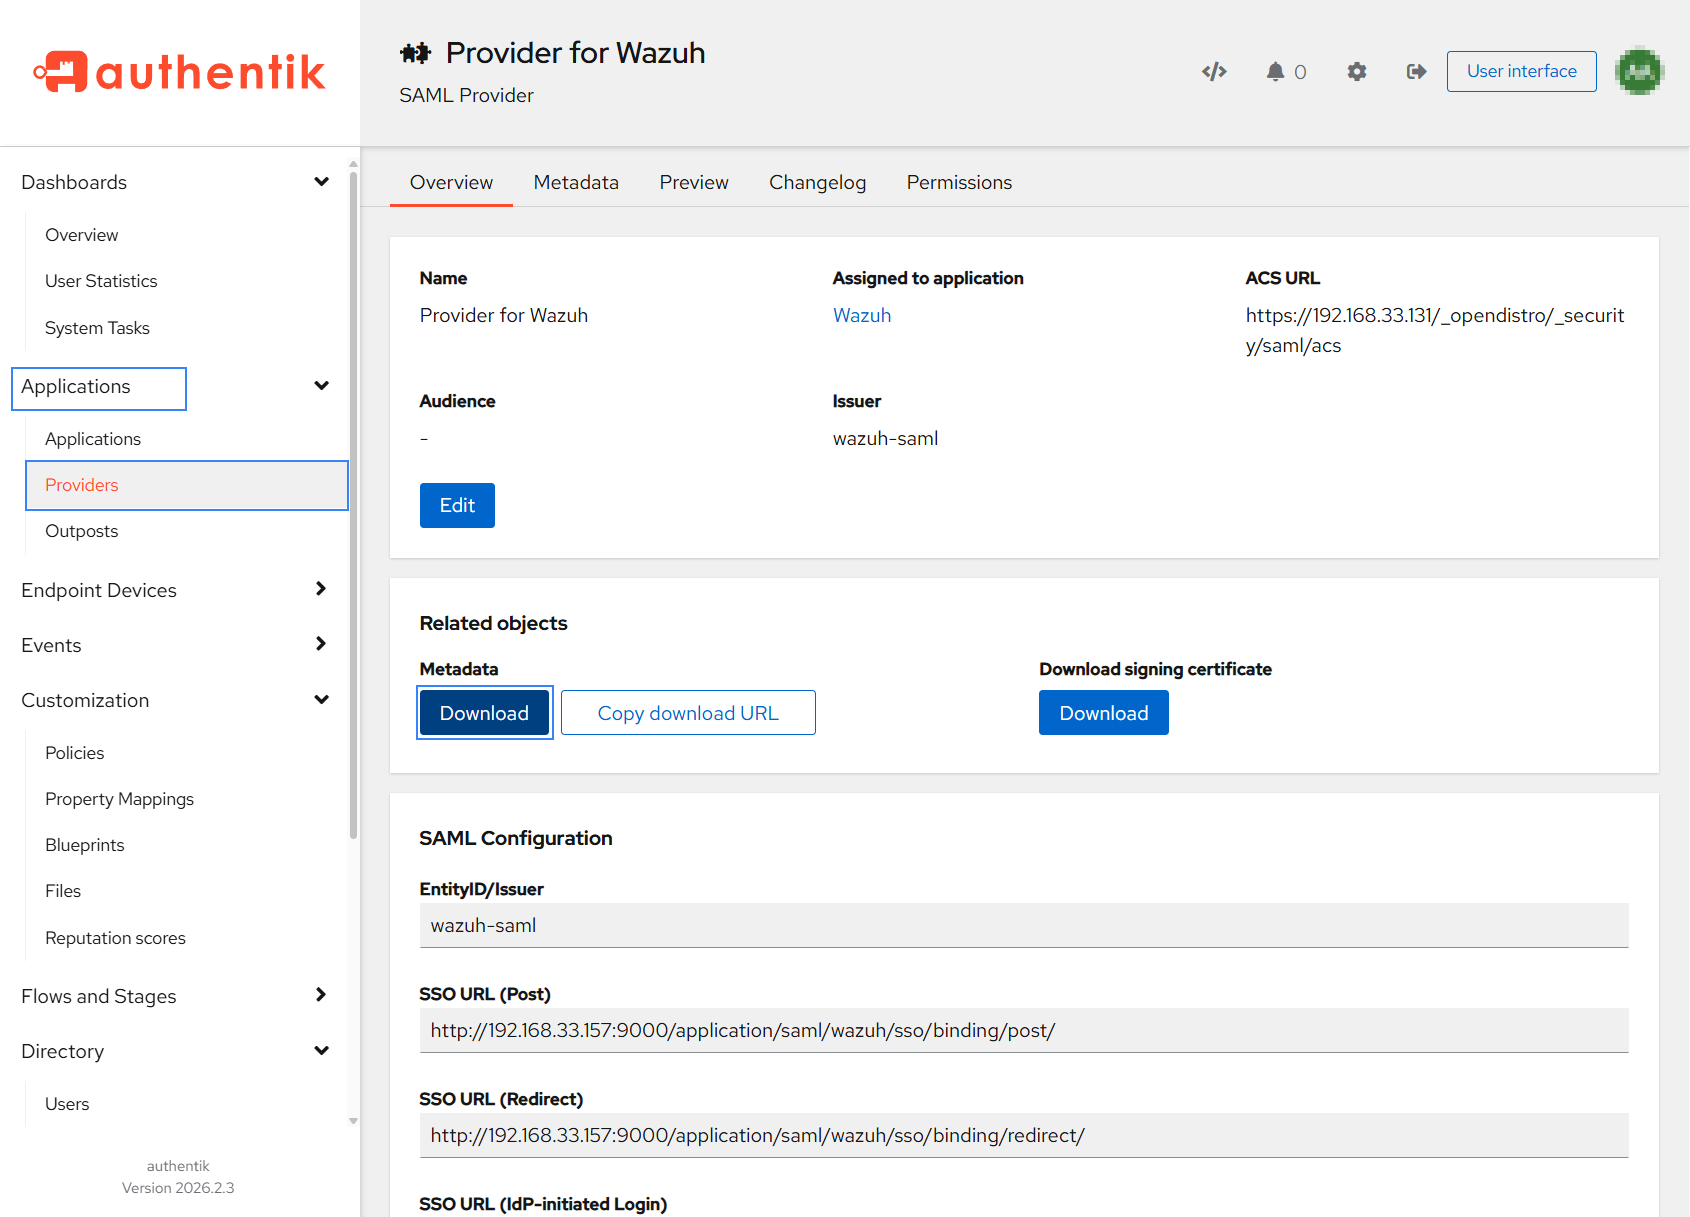This screenshot has height=1217, width=1690.
Task: Open the API drawer code icon
Action: (x=1214, y=71)
